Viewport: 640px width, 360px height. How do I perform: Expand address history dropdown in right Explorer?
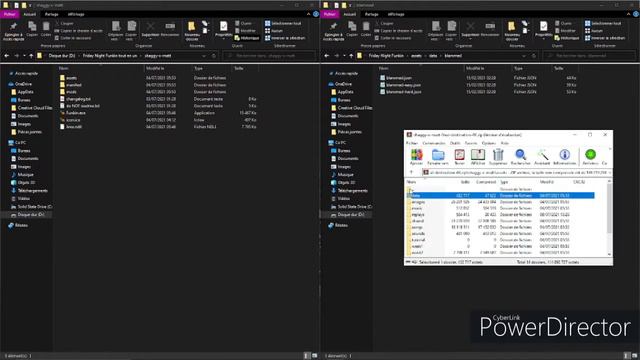pos(524,56)
